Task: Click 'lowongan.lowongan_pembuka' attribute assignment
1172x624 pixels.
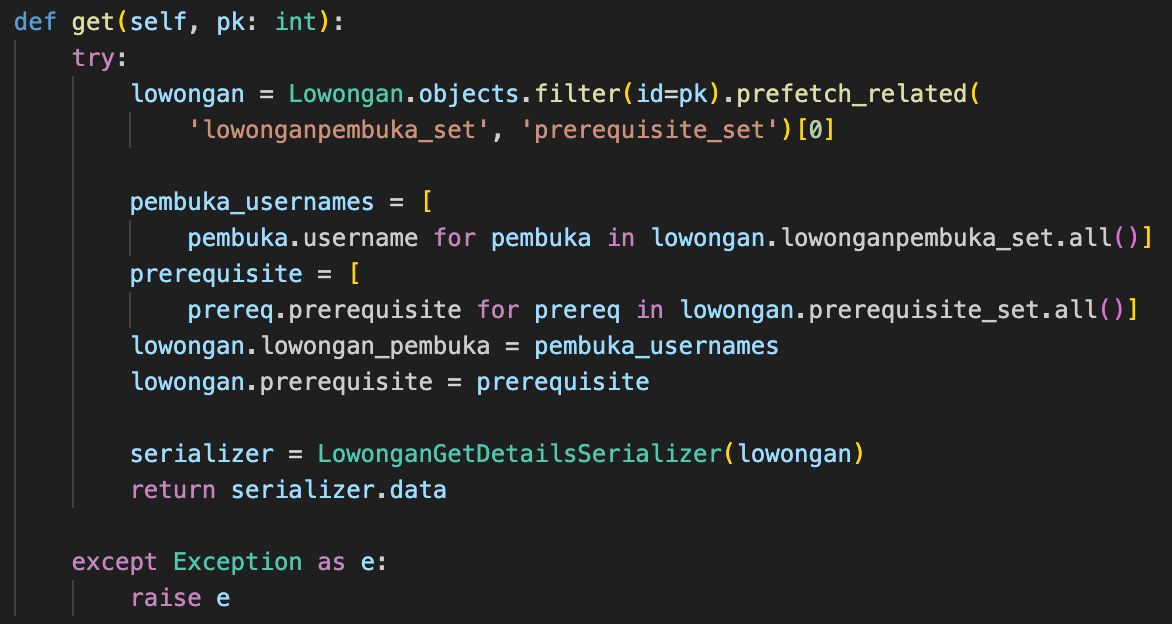Action: click(x=310, y=345)
